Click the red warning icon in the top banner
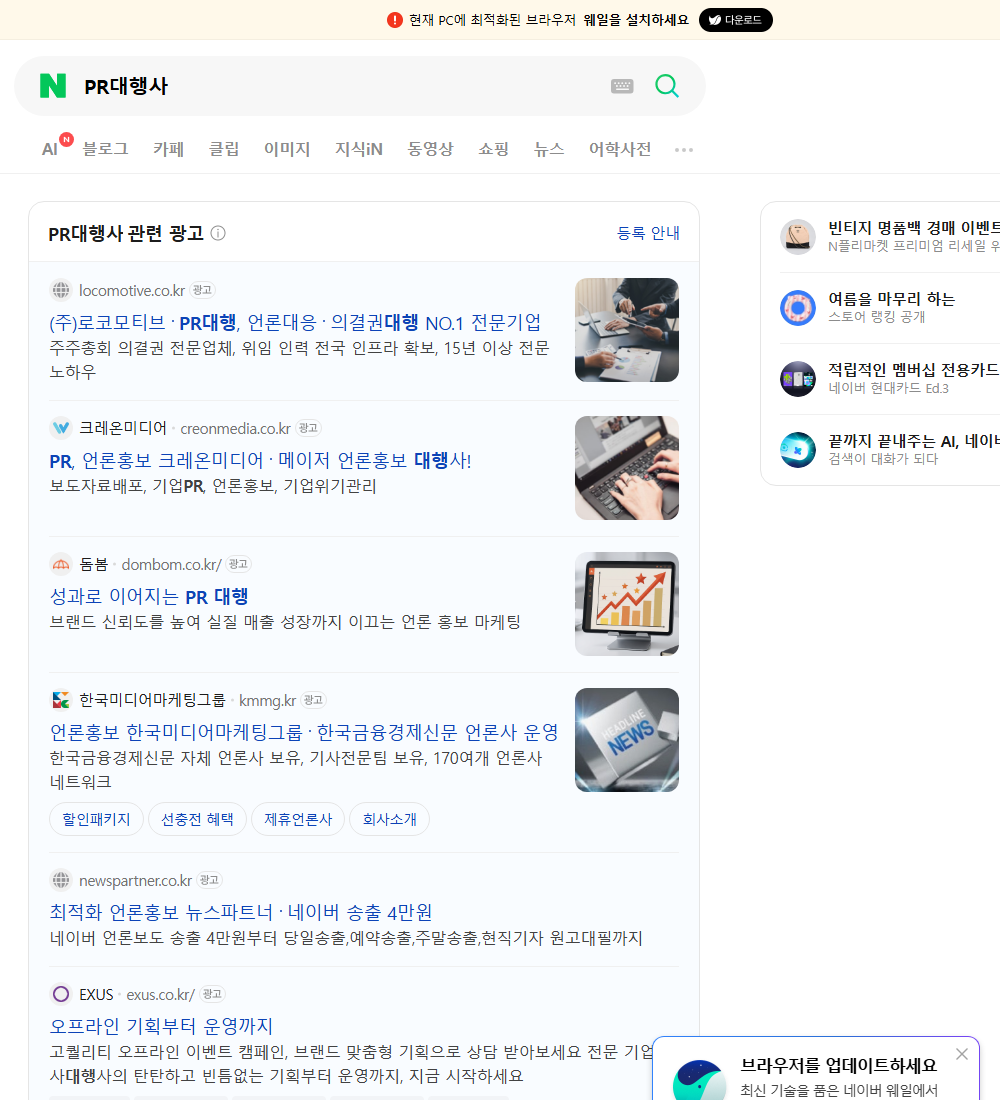Screen dimensions: 1000x1100 point(395,20)
